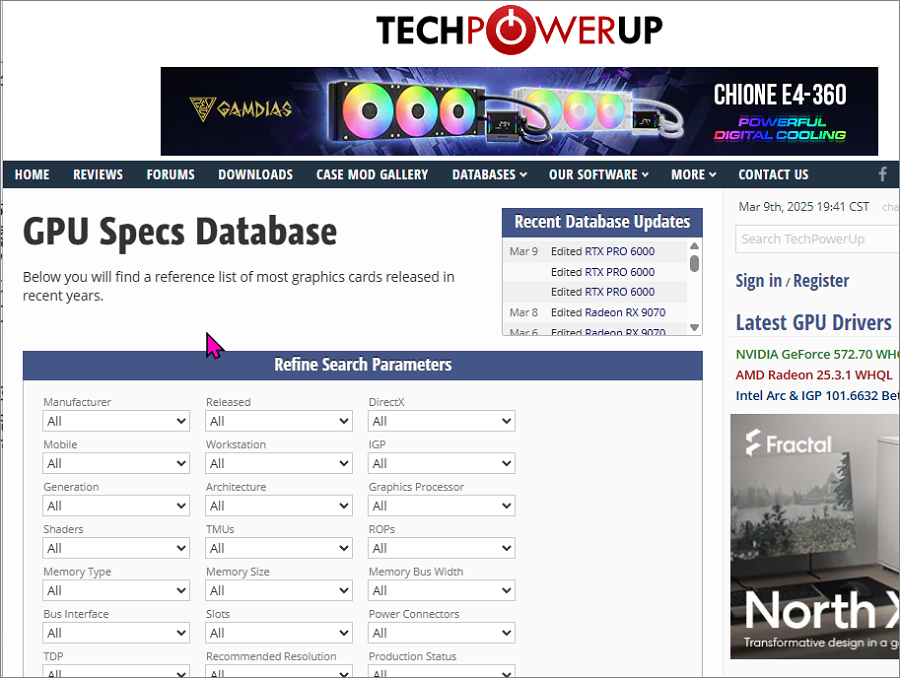
Task: Open the Latest GPU Drivers heading link
Action: pyautogui.click(x=813, y=323)
